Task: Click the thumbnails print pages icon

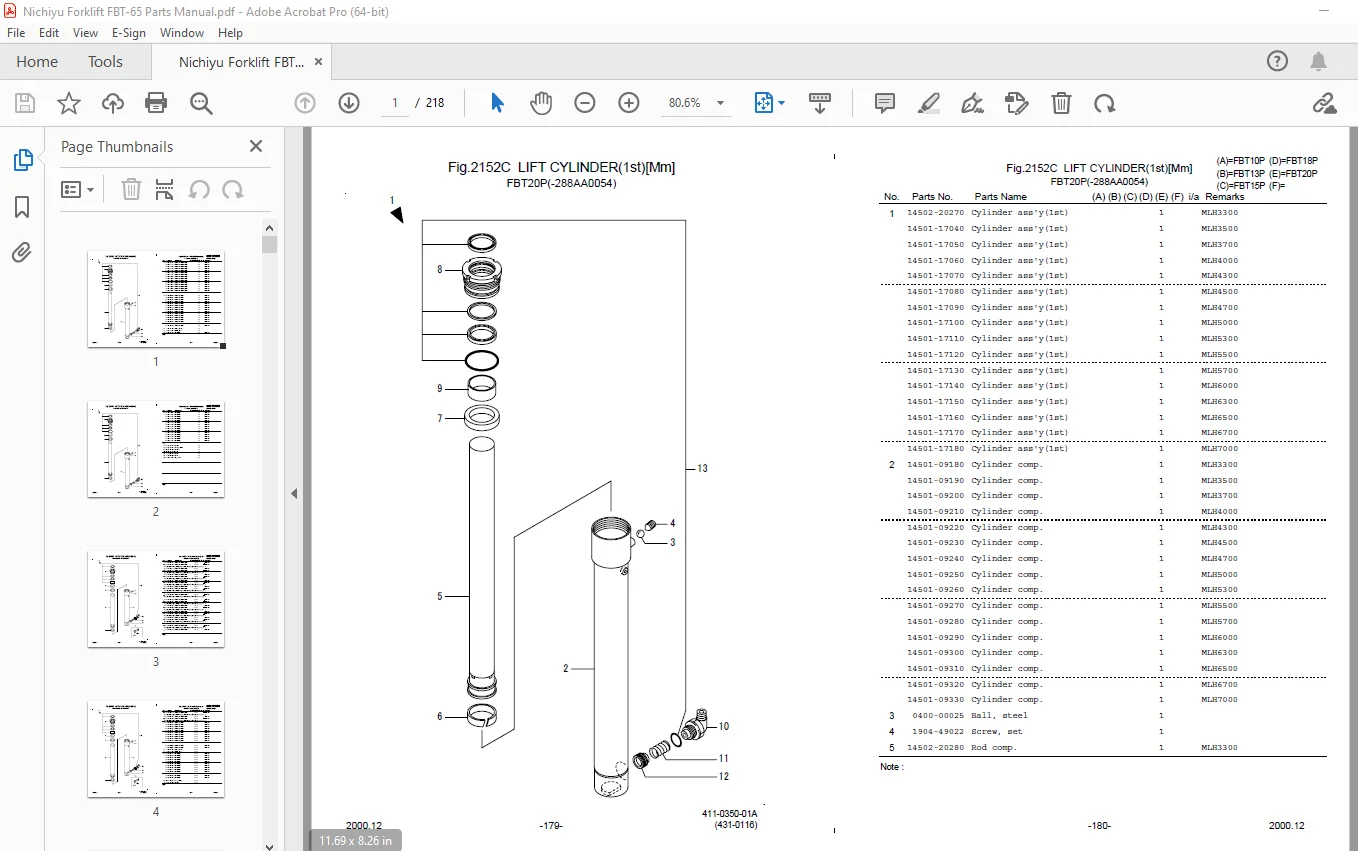Action: click(166, 189)
